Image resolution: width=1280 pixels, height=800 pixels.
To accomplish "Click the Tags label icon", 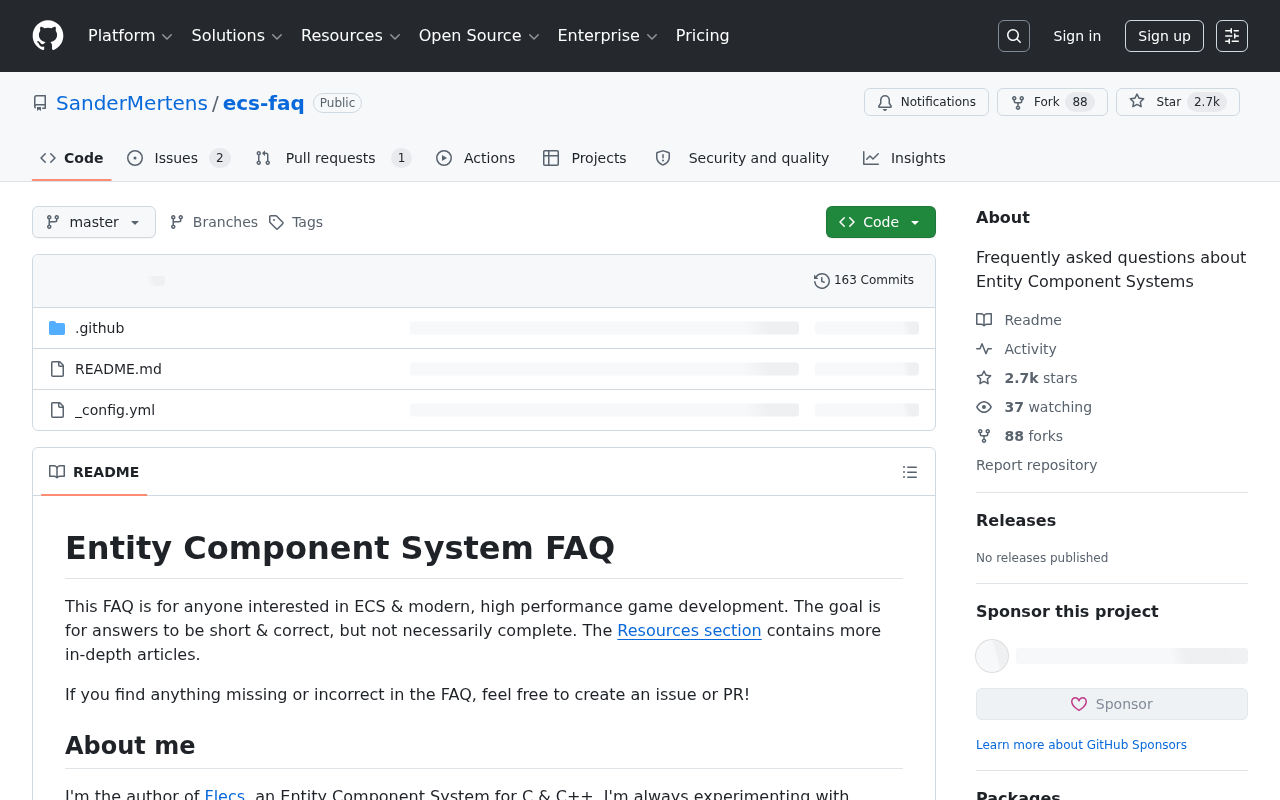I will (276, 222).
